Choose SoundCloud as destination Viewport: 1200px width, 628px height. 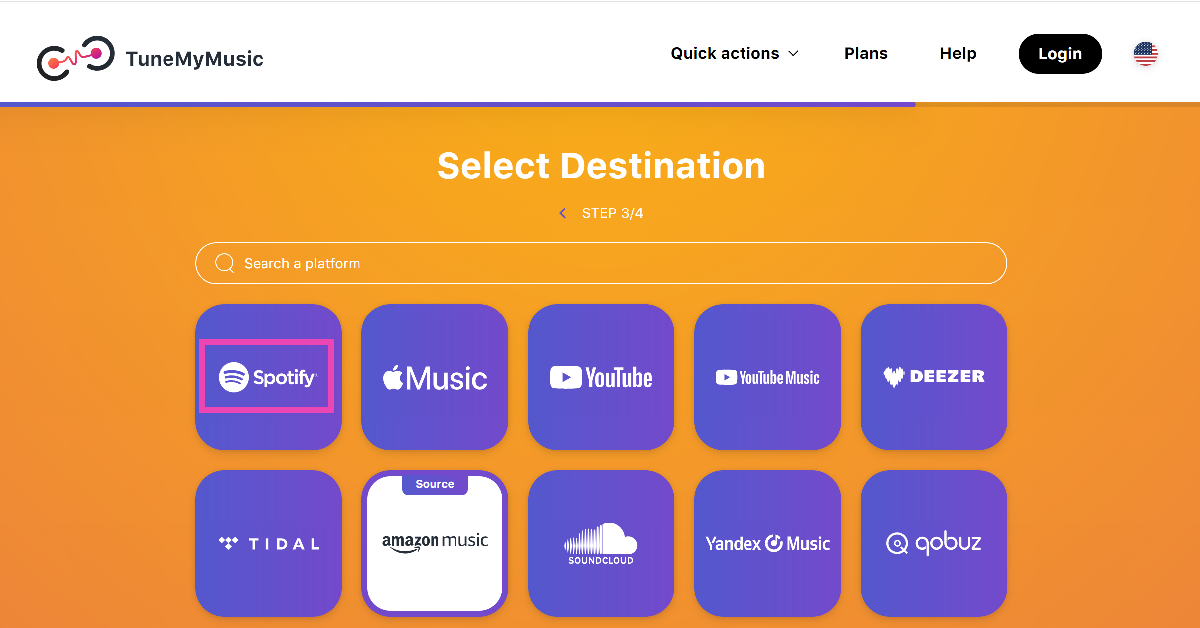coord(601,543)
